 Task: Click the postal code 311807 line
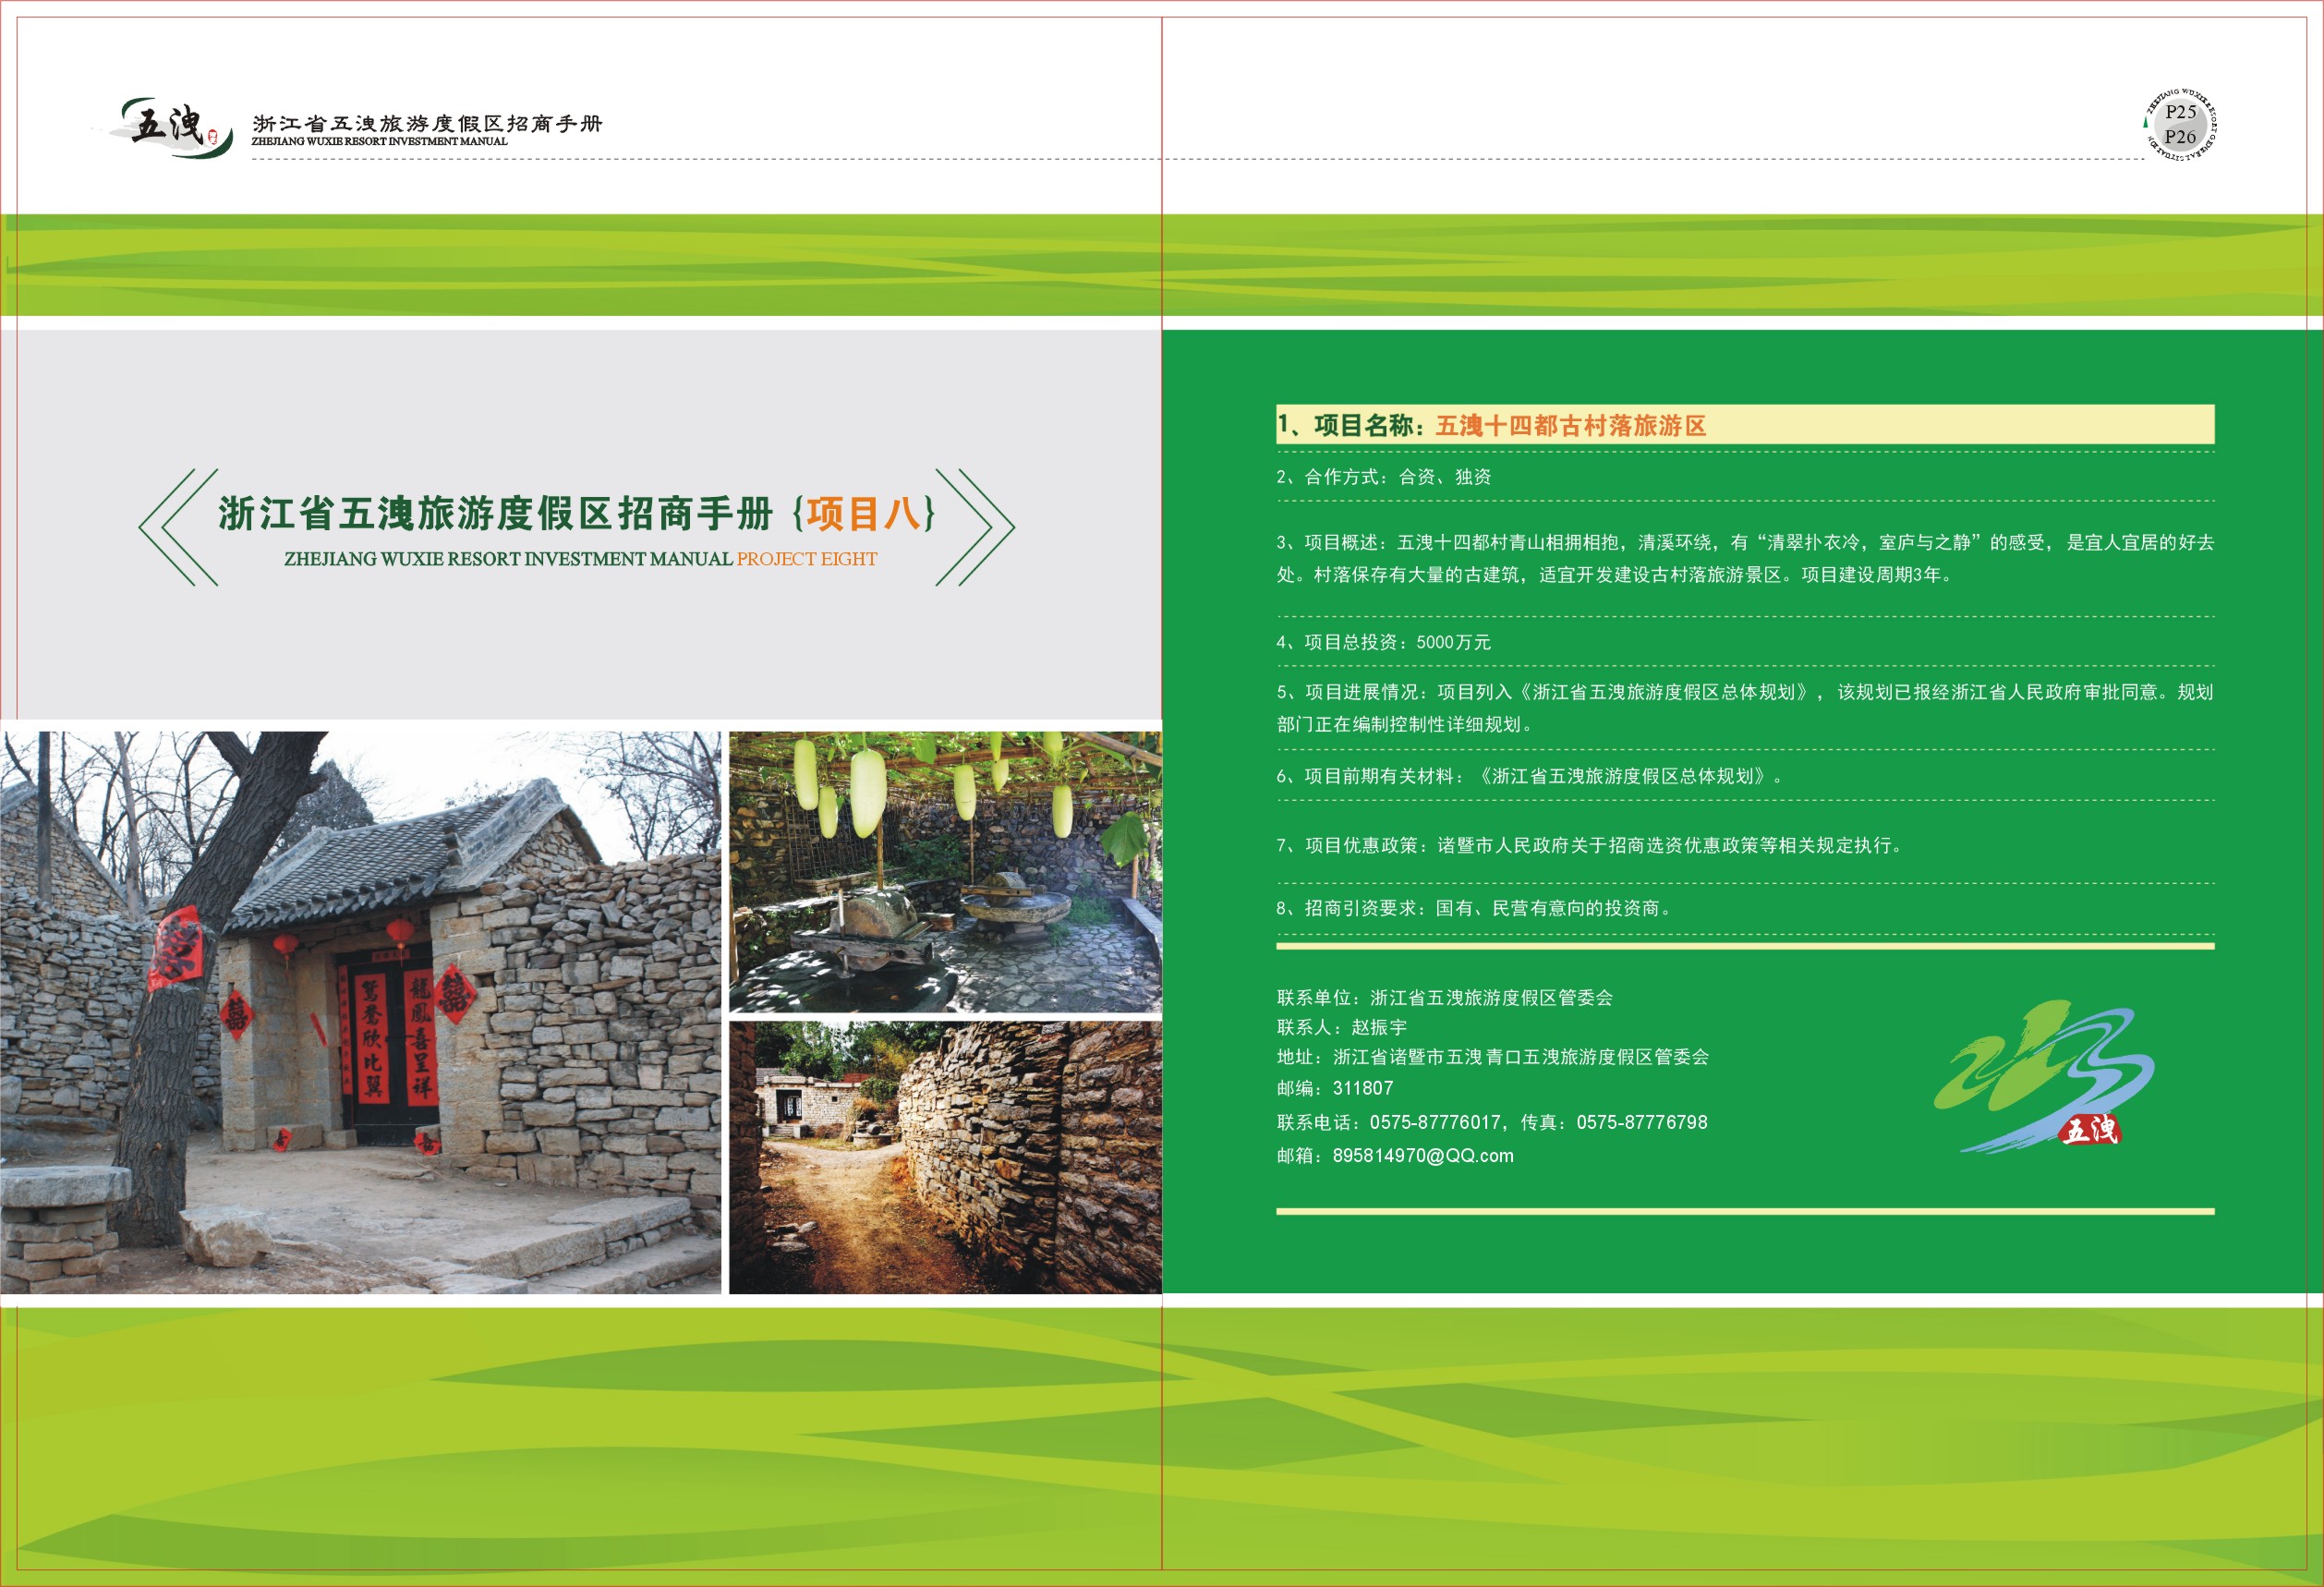pyautogui.click(x=1334, y=1088)
